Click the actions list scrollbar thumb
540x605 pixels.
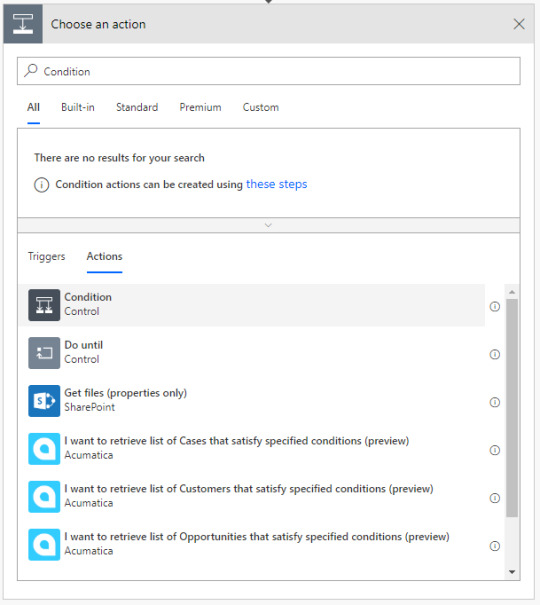512,407
